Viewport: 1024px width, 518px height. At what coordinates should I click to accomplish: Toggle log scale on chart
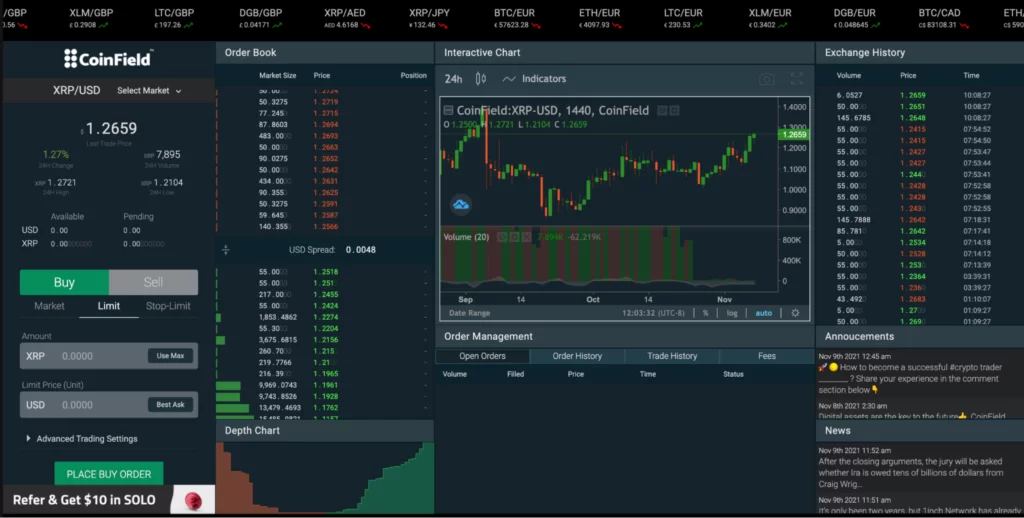[732, 313]
